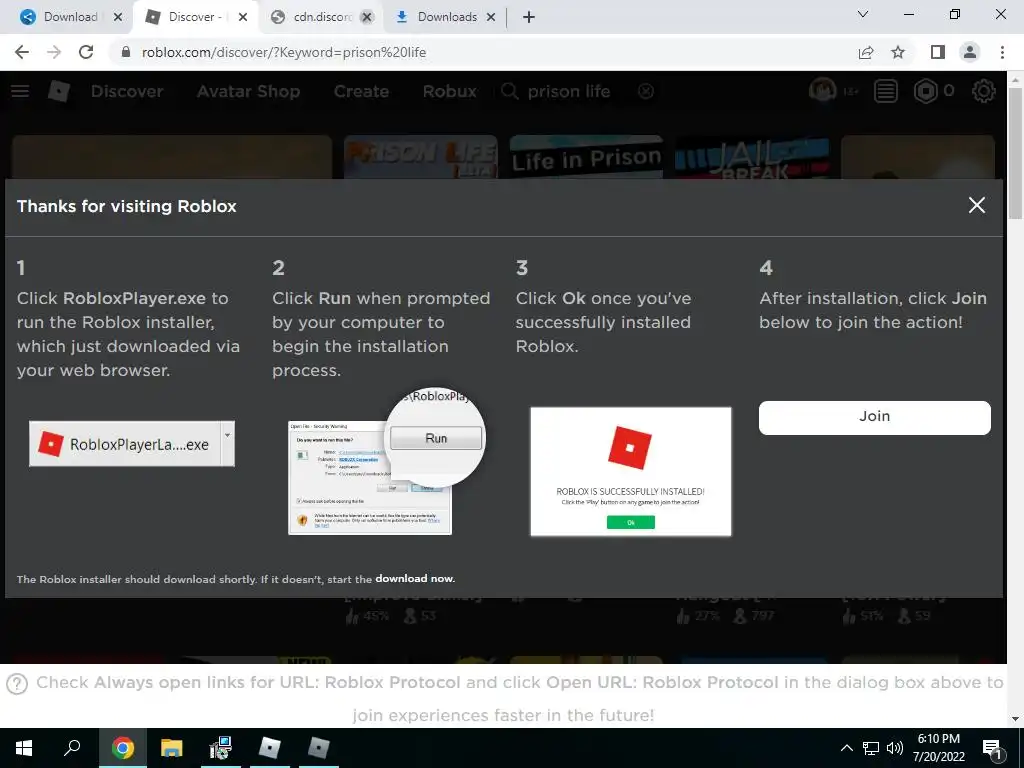Click the second Roblox taskbar icon
This screenshot has width=1024, height=768.
319,748
